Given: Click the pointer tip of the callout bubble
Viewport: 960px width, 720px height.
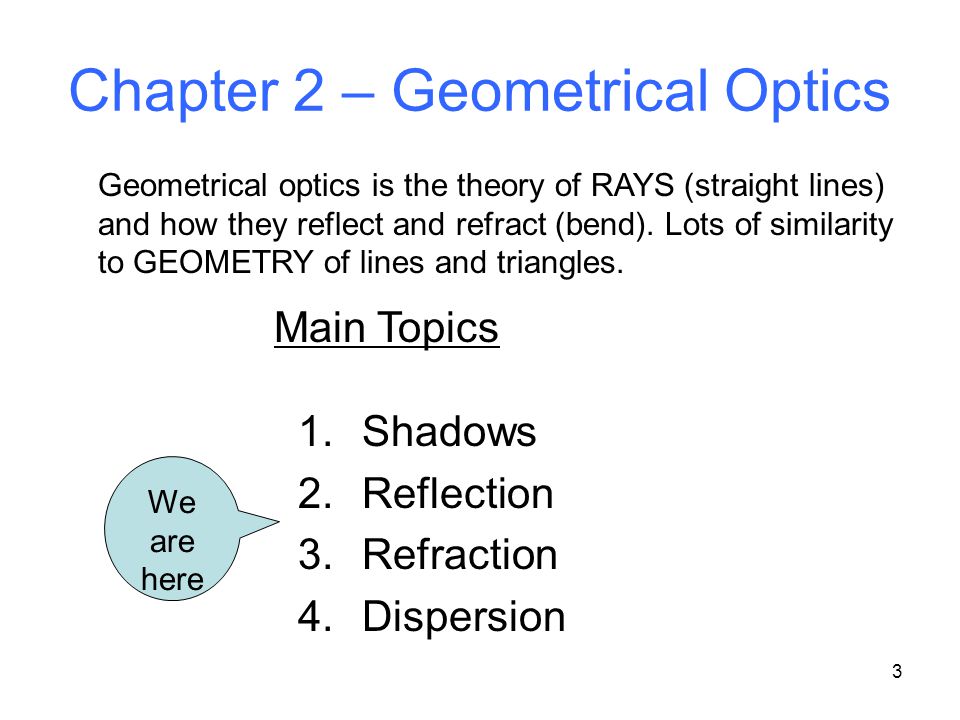Looking at the screenshot, I should pos(276,522).
